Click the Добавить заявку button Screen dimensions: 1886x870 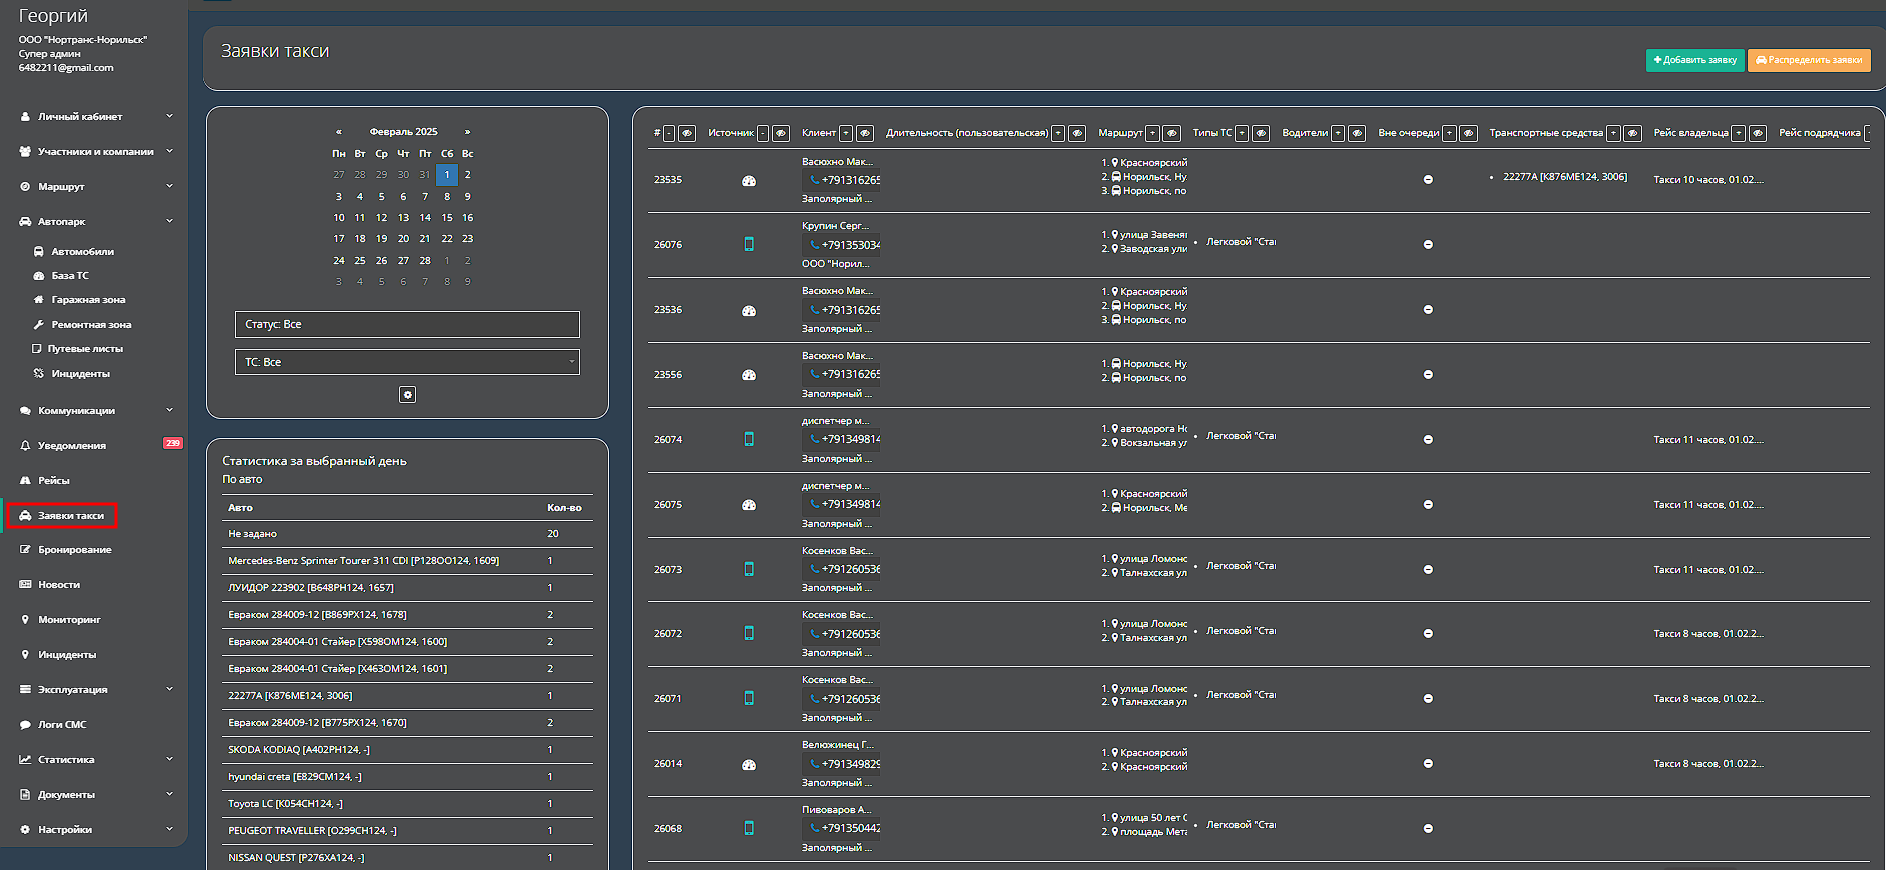coord(1695,60)
